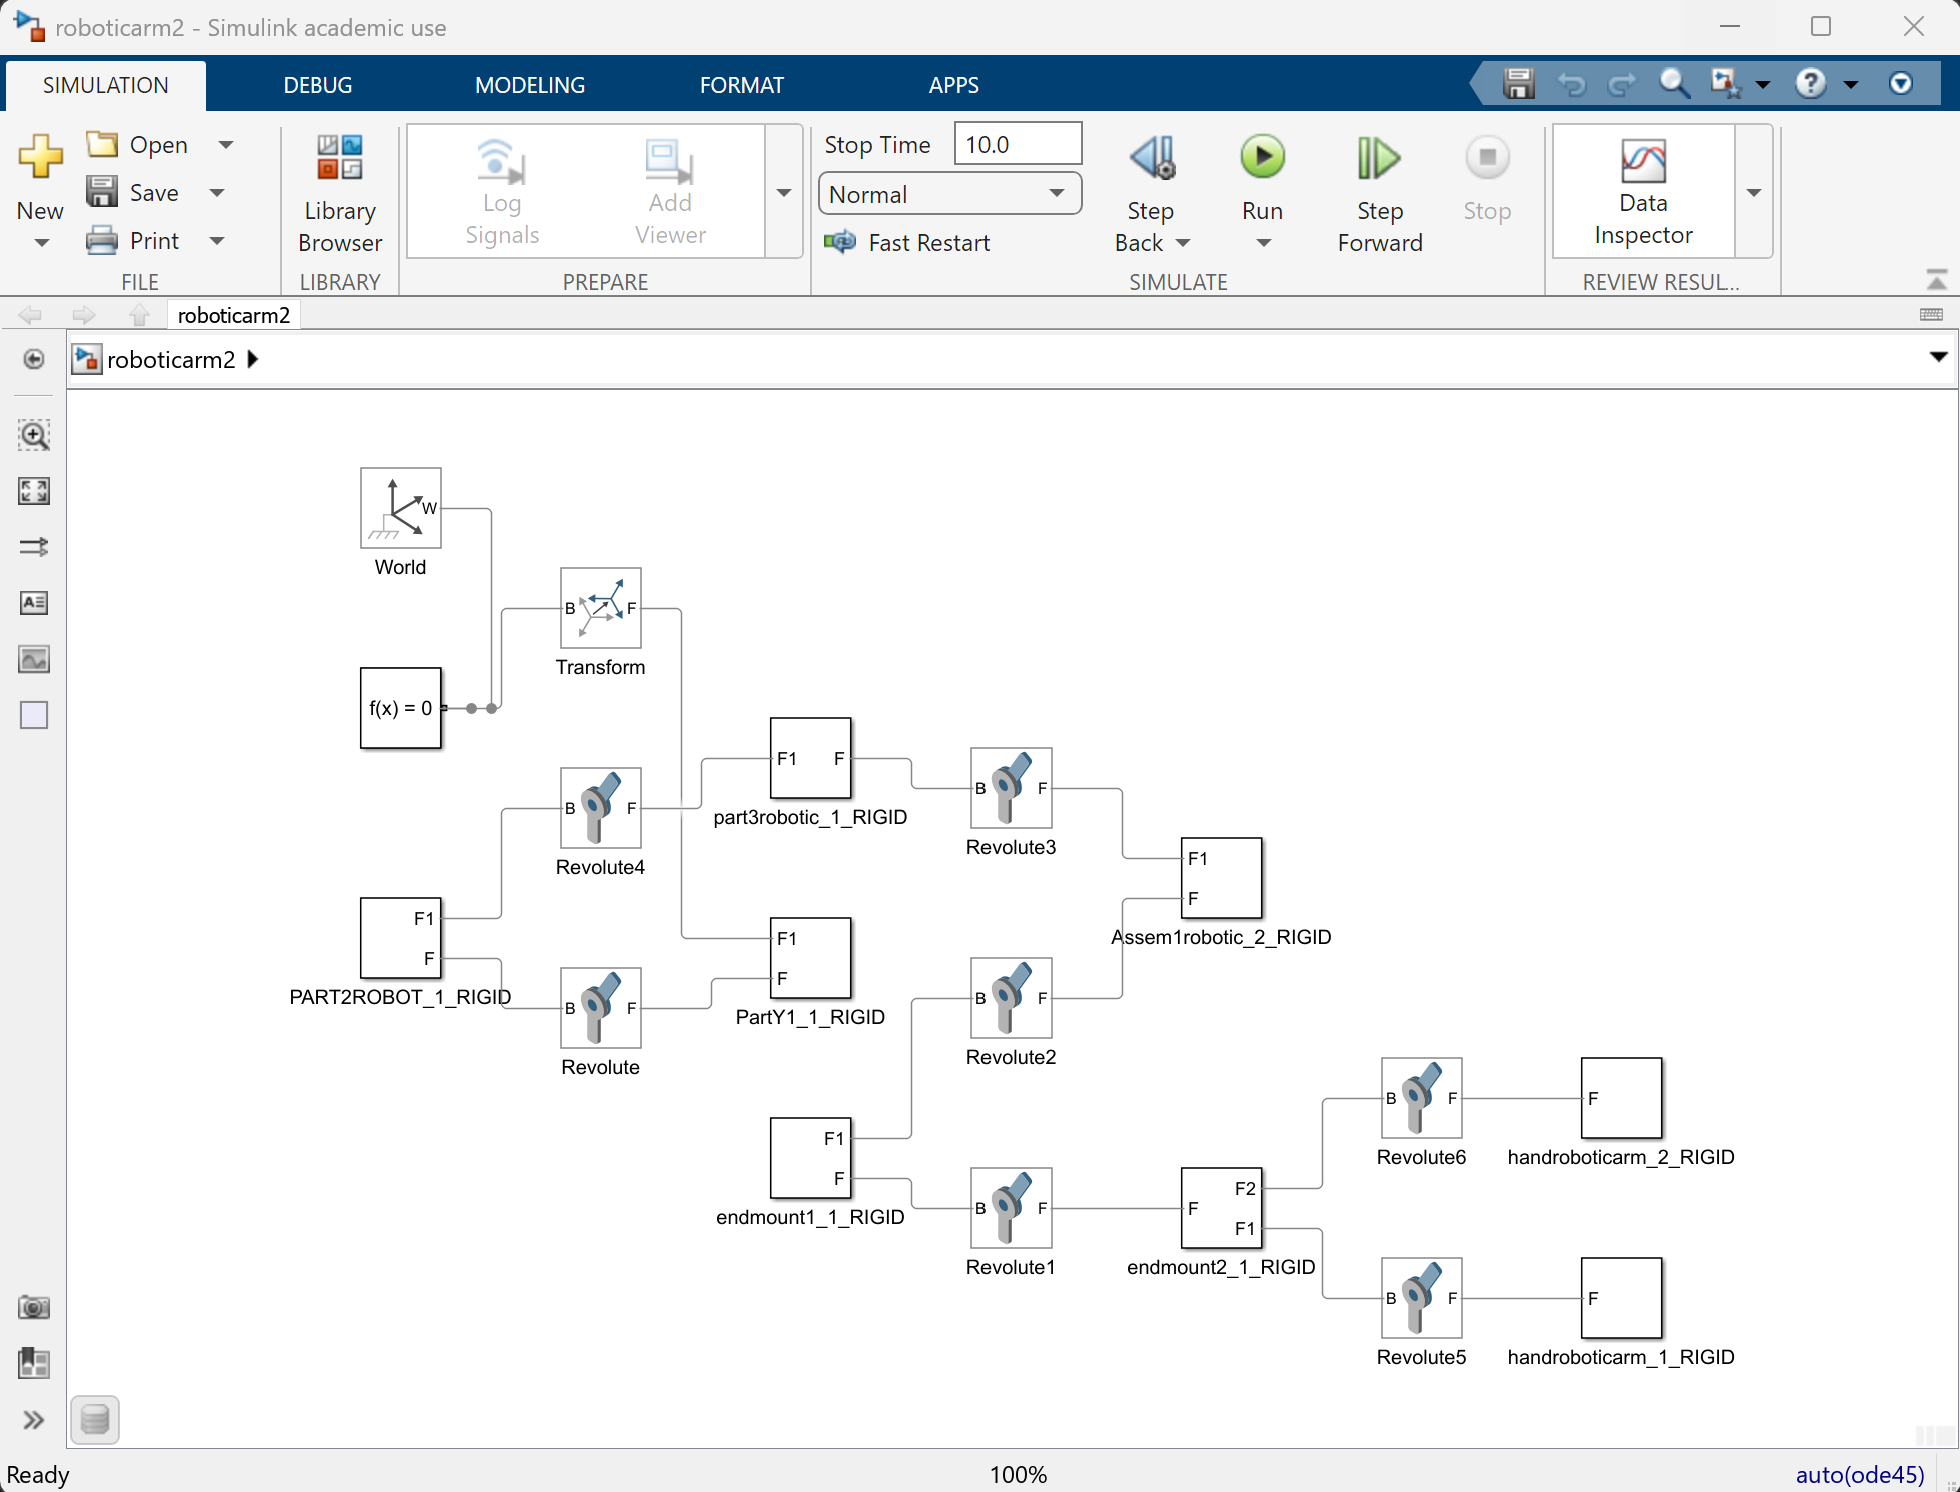Select the World frame block

point(401,508)
